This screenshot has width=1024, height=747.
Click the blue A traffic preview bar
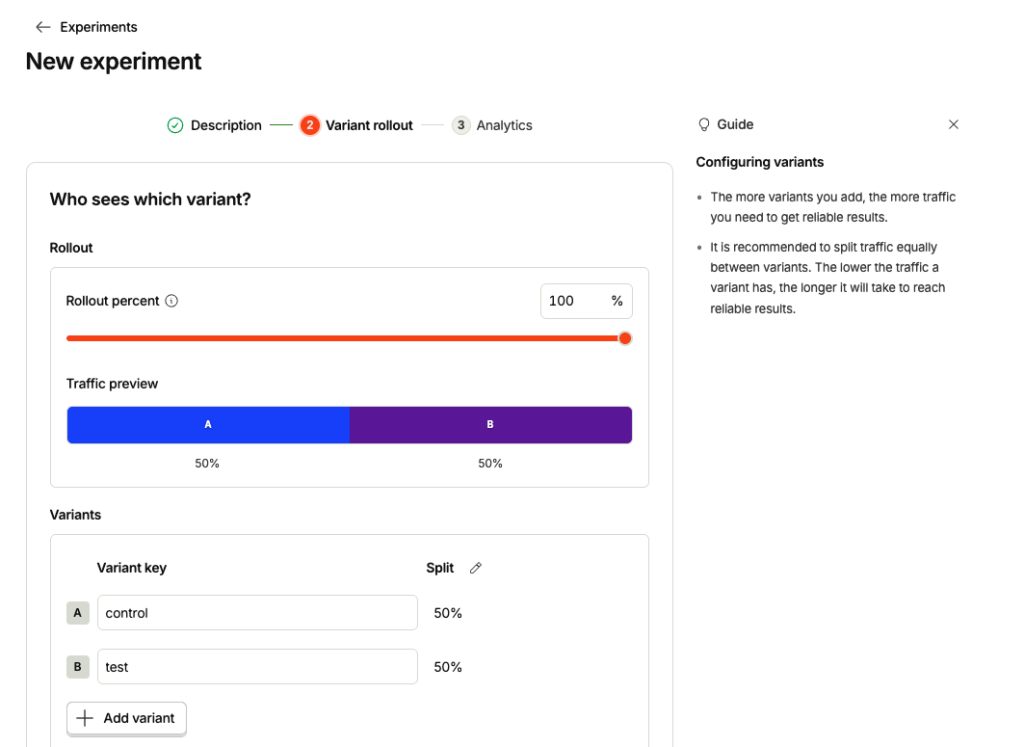click(208, 425)
